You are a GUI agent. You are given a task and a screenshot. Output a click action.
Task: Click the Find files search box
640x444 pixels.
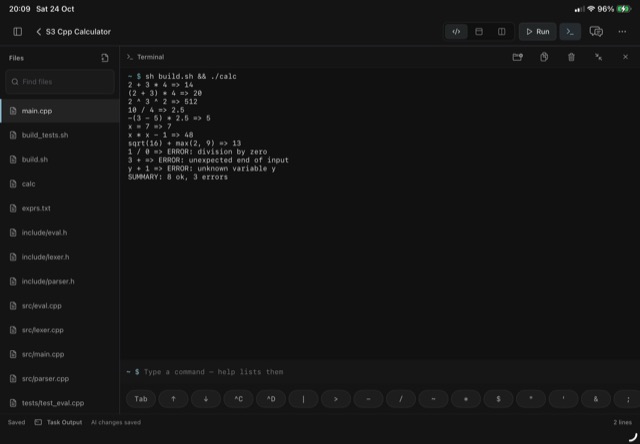60,82
